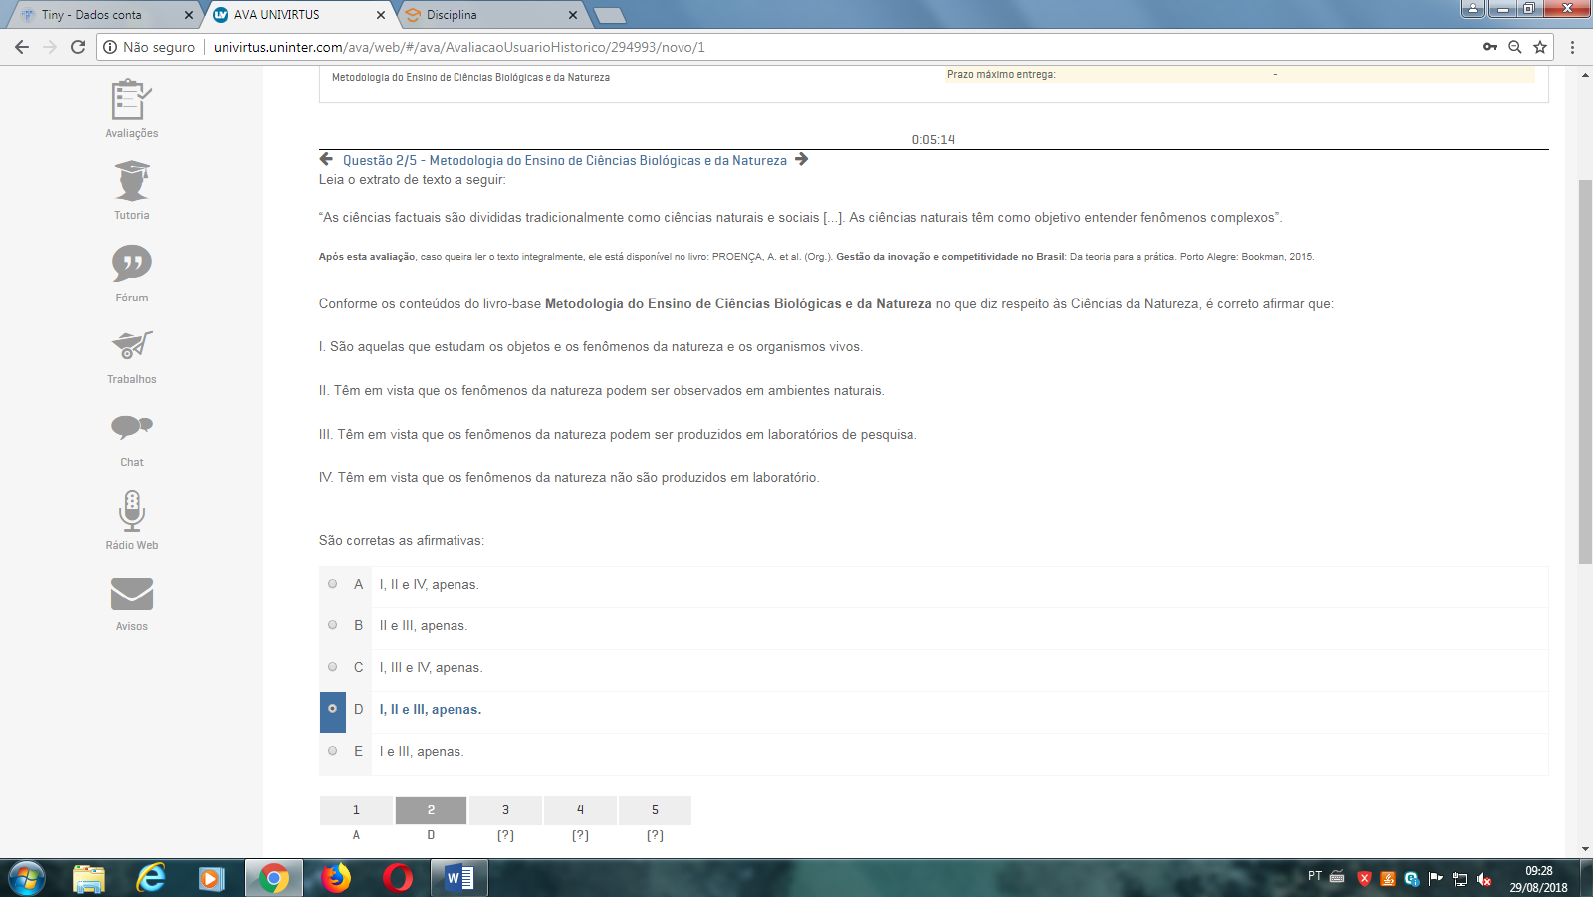Jump to question 5 in the navigator
1593x897 pixels.
coord(655,810)
